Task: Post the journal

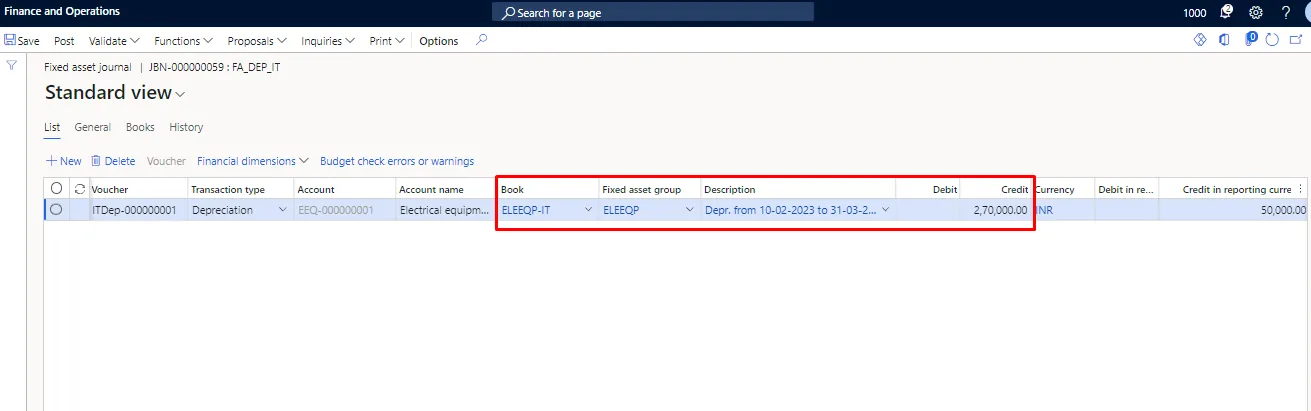Action: (x=64, y=41)
